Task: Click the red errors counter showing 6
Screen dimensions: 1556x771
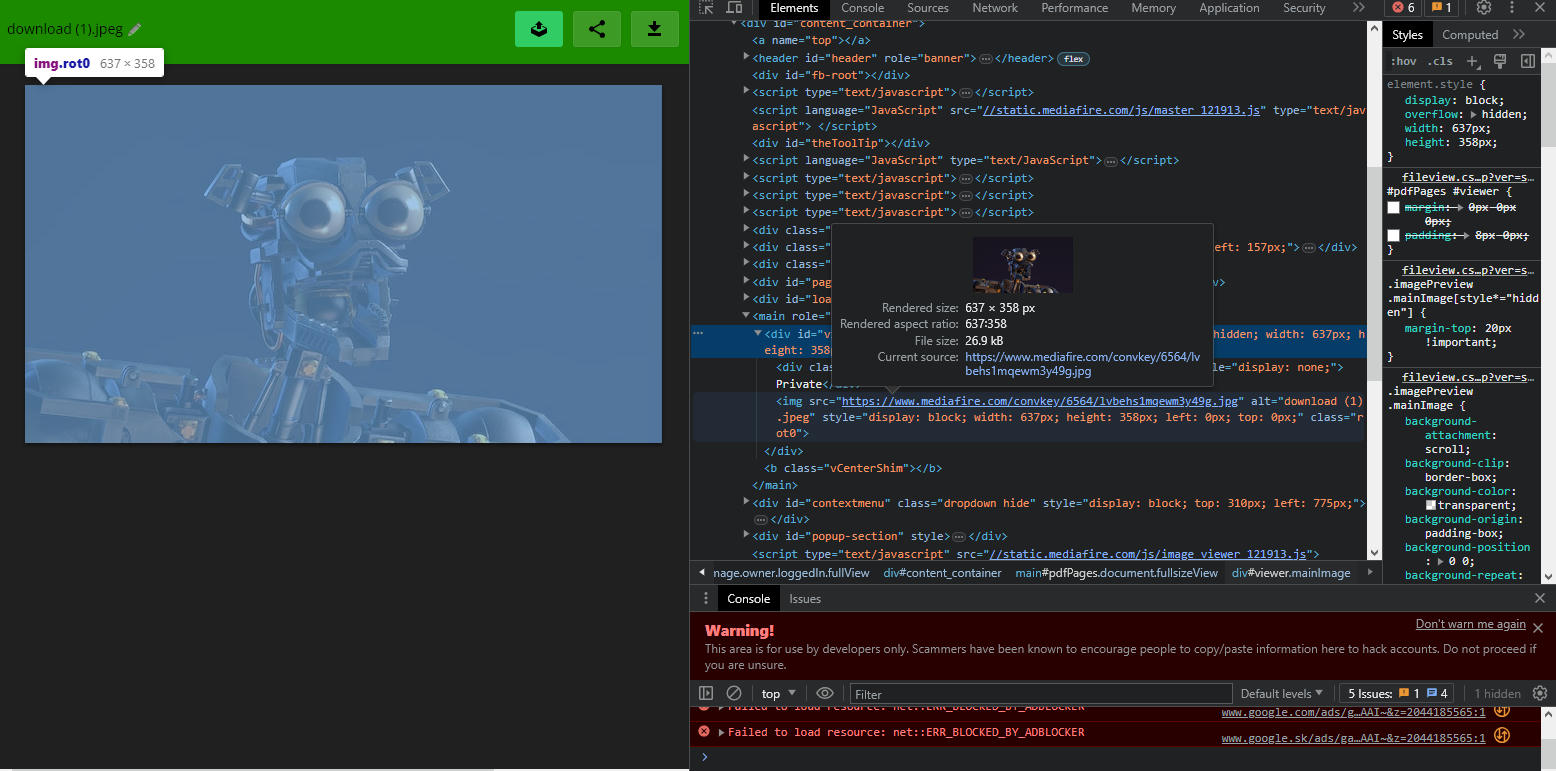Action: [1404, 8]
